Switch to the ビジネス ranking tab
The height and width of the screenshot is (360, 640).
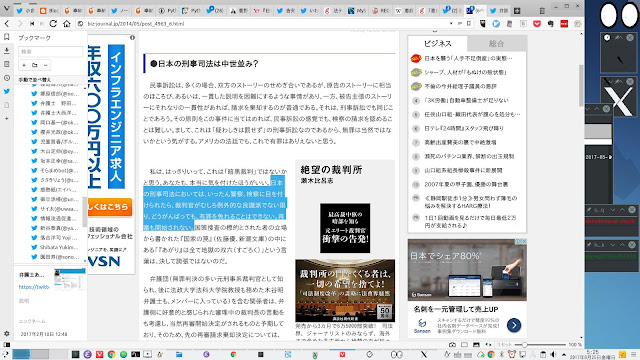(x=438, y=43)
